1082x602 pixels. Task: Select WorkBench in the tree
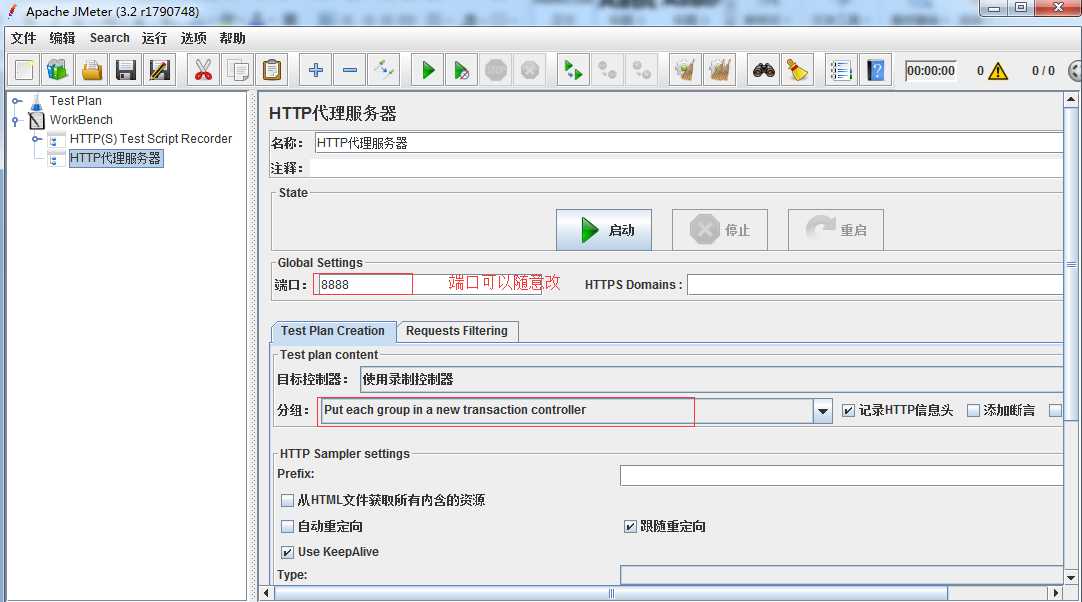click(81, 120)
